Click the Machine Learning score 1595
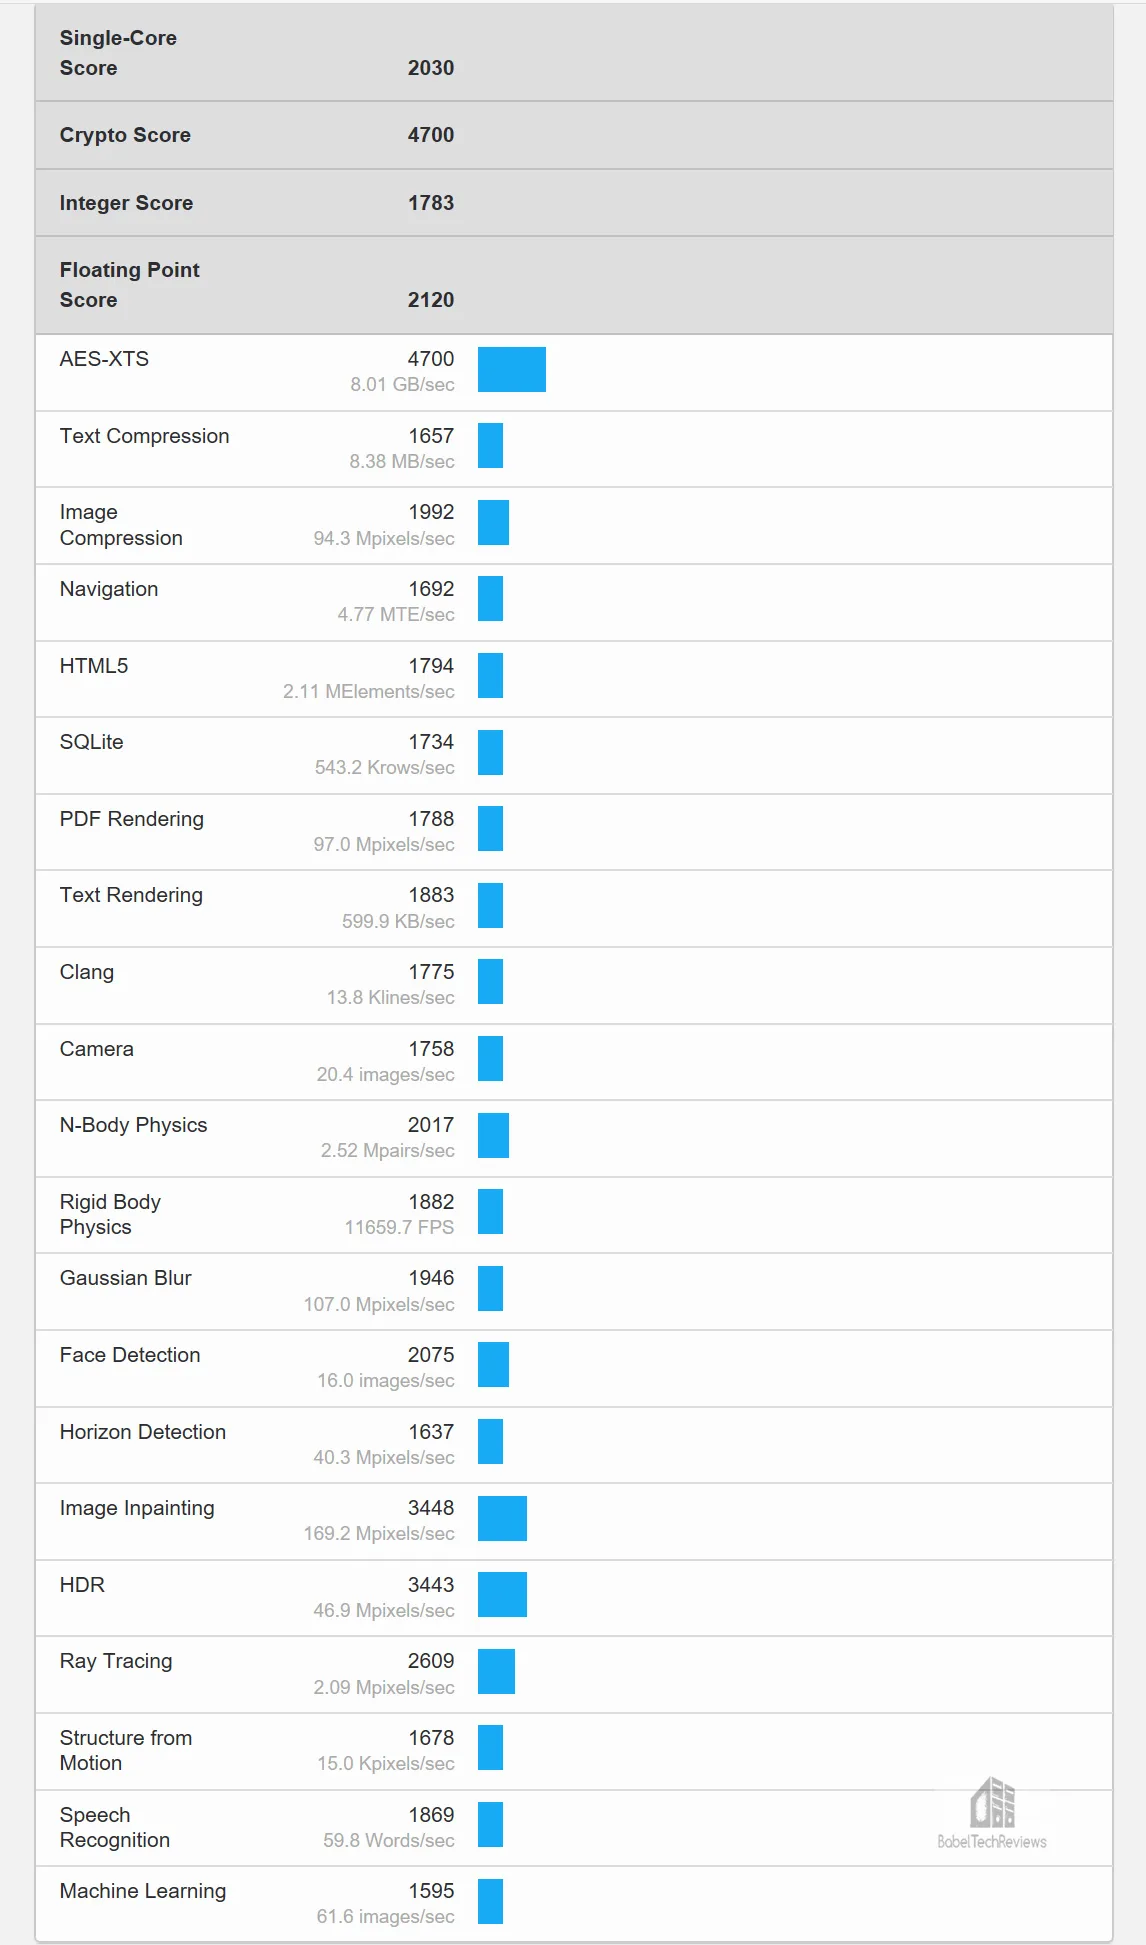The width and height of the screenshot is (1146, 1945). 431,1891
